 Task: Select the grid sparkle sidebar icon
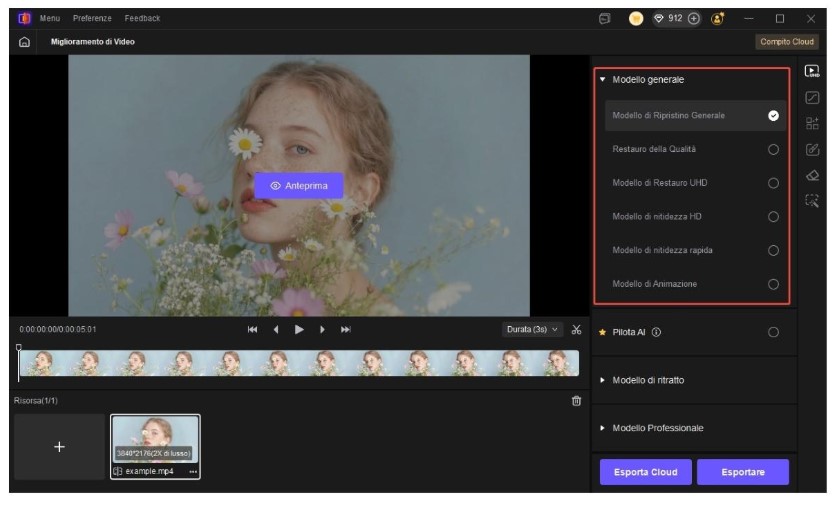tap(812, 123)
